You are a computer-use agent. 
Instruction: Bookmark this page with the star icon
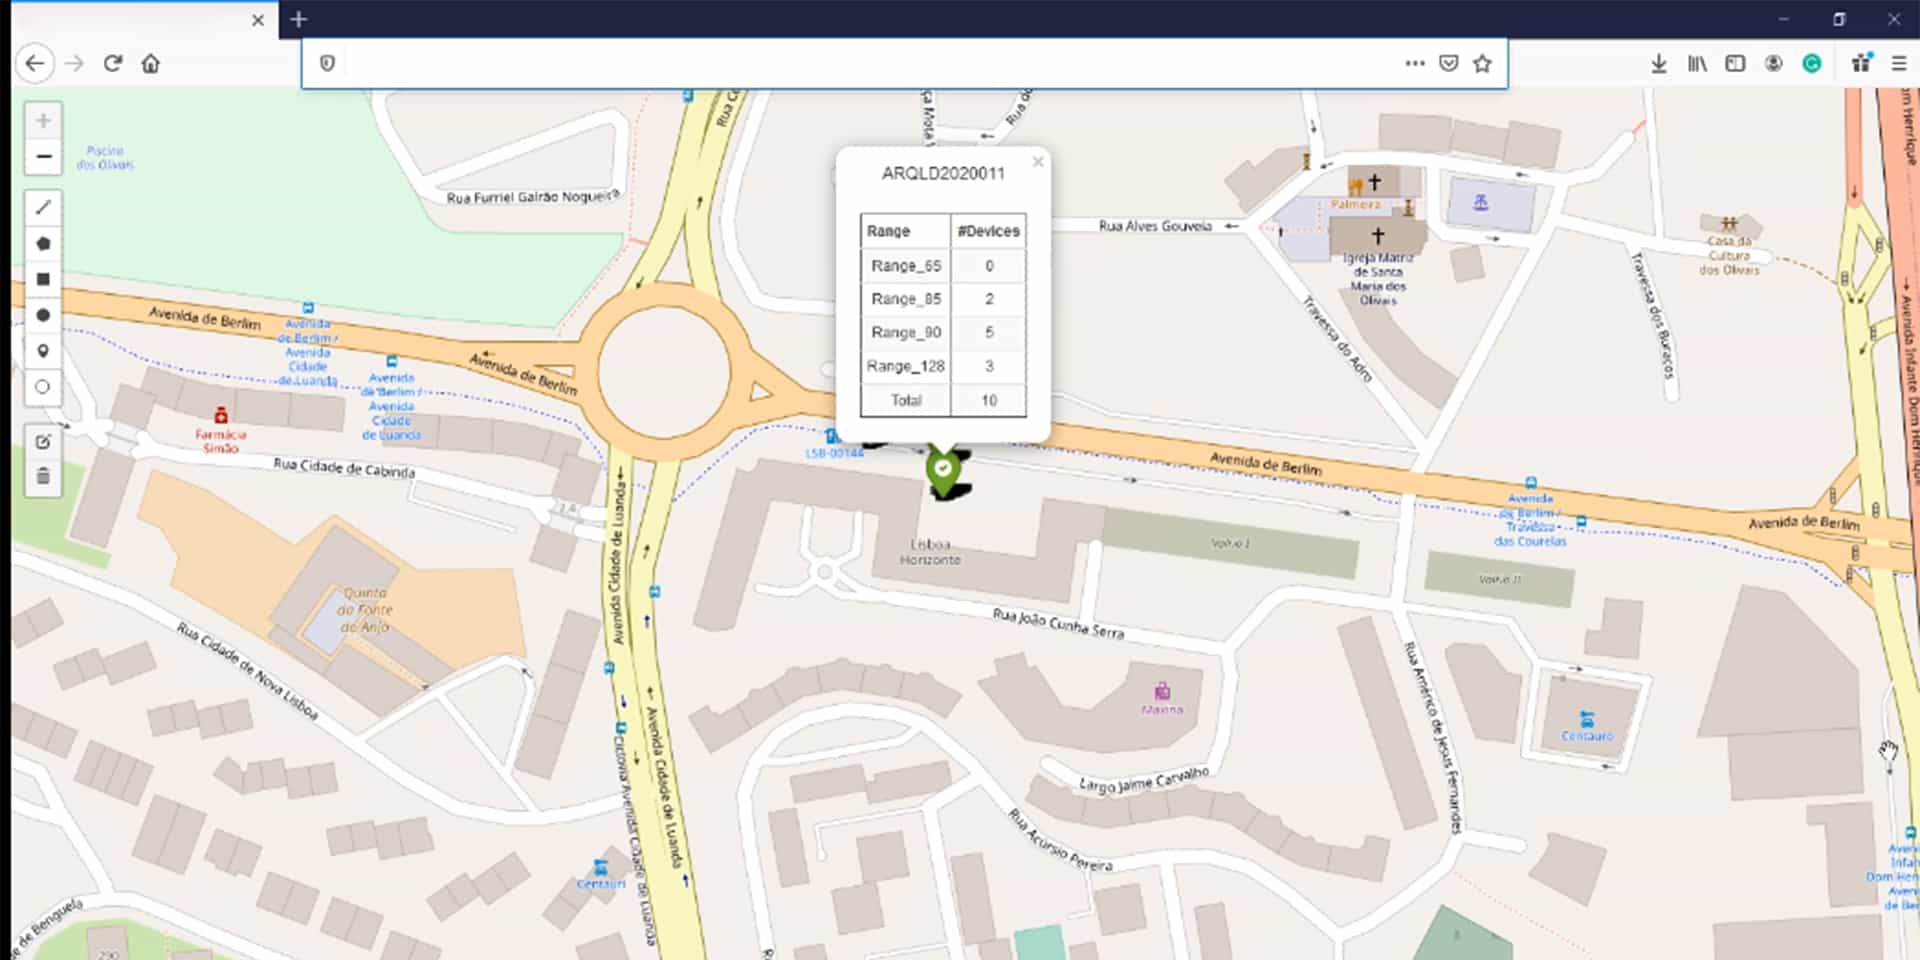1483,63
